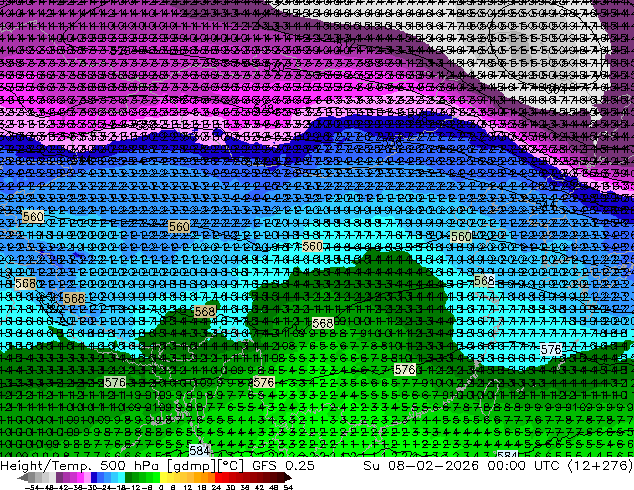Click the '00:00 UTC' time text
Image resolution: width=634 pixels, height=490 pixels.
(x=523, y=465)
